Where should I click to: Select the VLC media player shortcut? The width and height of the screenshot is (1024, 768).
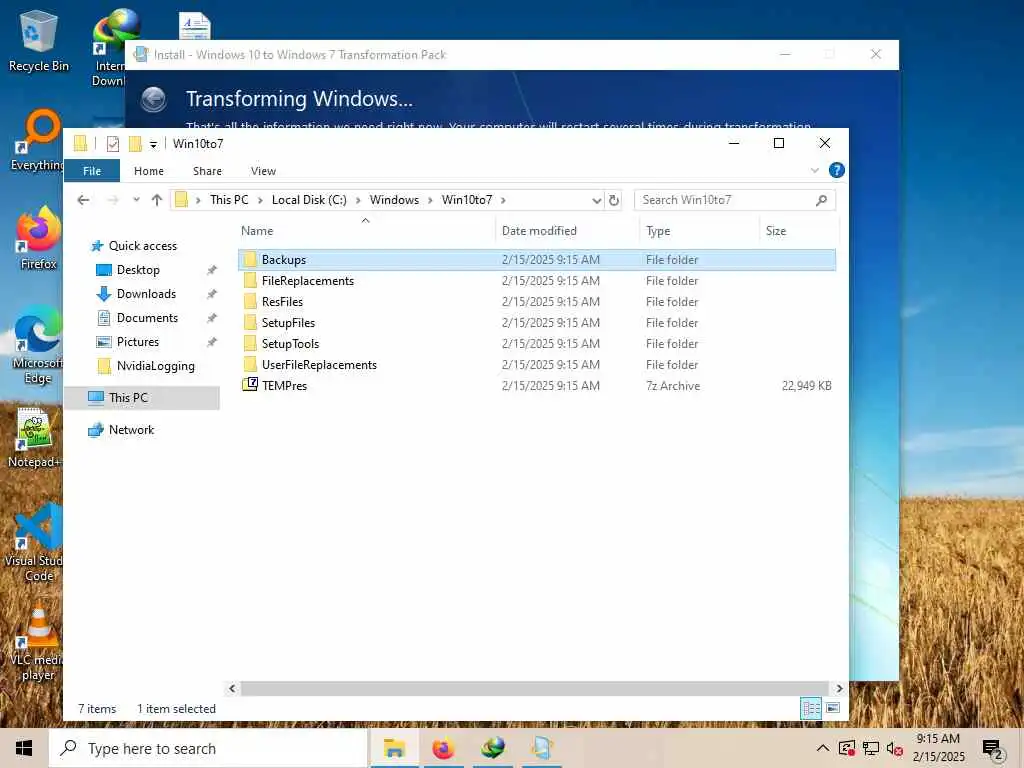pyautogui.click(x=37, y=643)
